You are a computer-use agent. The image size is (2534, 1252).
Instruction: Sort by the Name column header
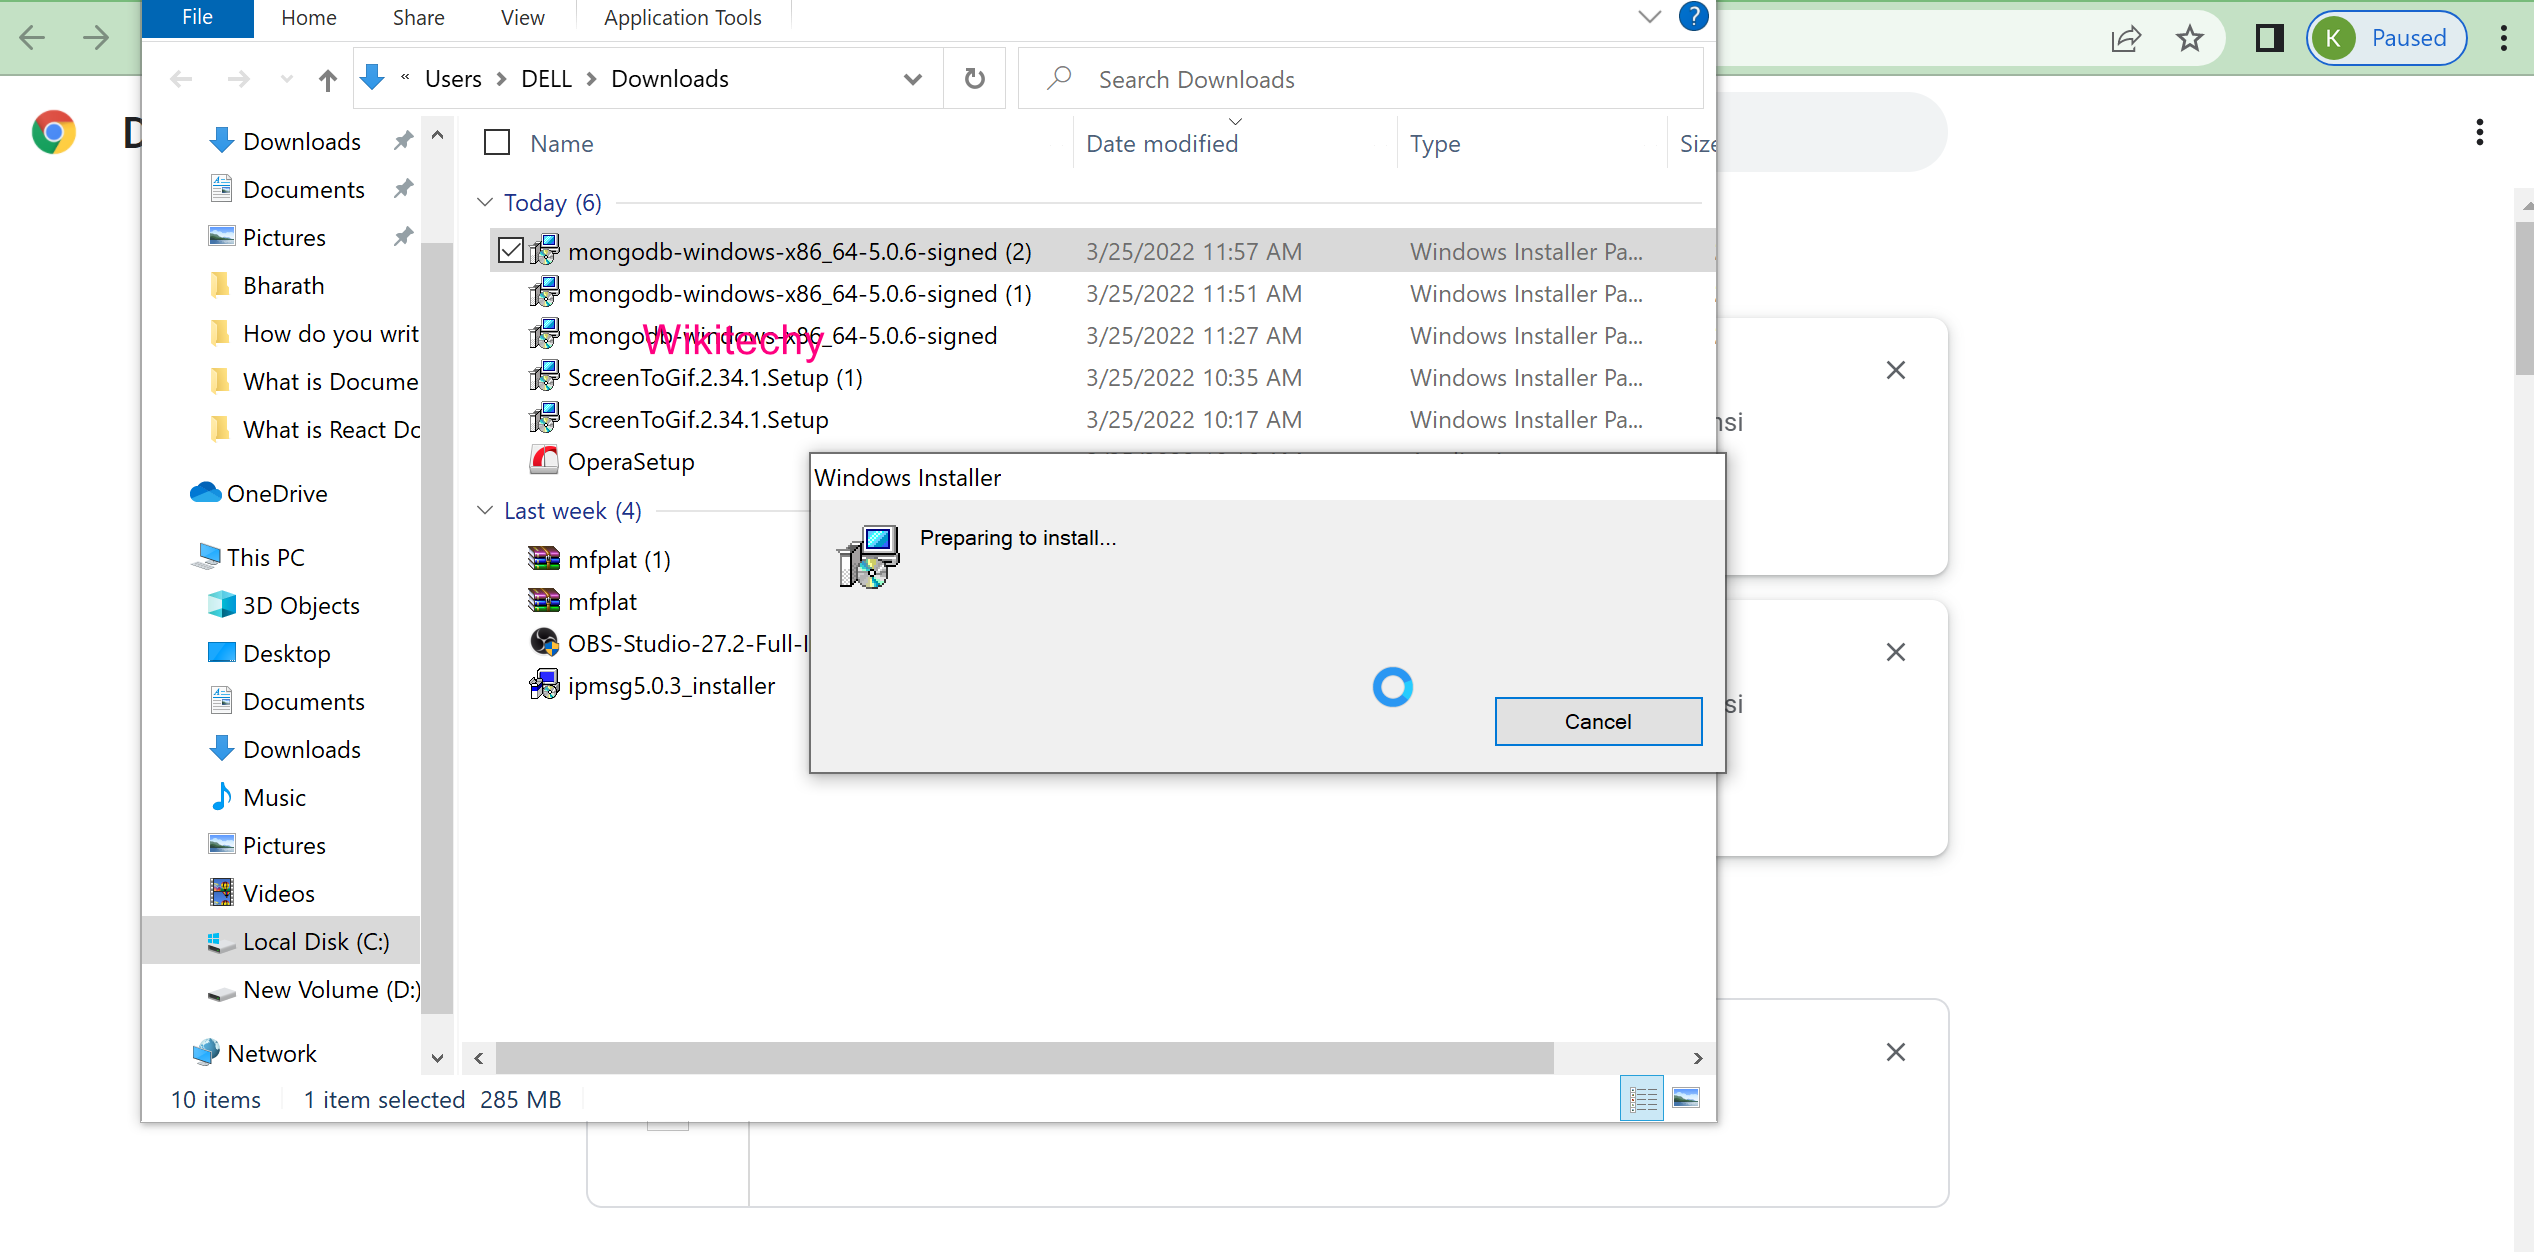(x=561, y=143)
